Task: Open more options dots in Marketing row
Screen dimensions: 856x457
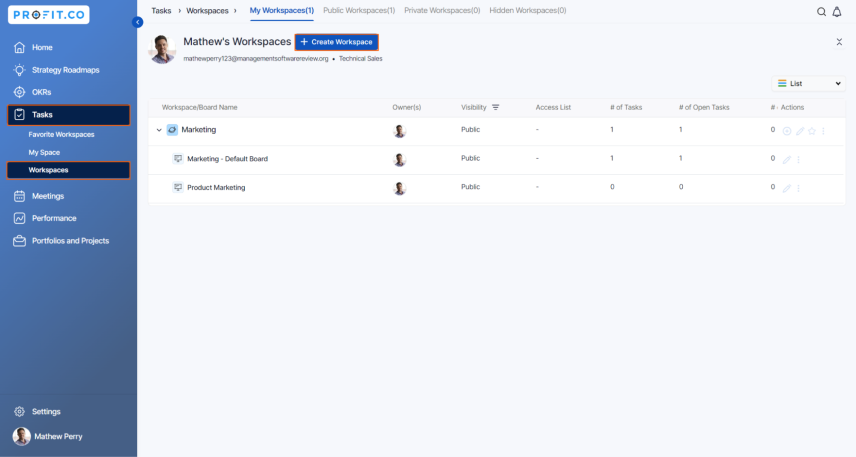Action: [823, 131]
